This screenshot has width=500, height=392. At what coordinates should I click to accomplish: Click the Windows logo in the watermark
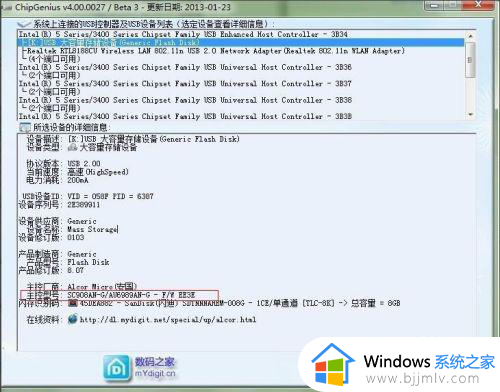pyautogui.click(x=332, y=365)
